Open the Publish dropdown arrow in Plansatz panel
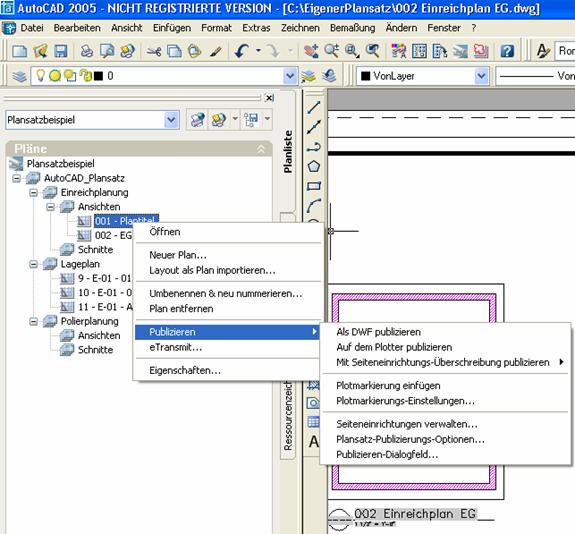575x534 pixels. (x=235, y=119)
